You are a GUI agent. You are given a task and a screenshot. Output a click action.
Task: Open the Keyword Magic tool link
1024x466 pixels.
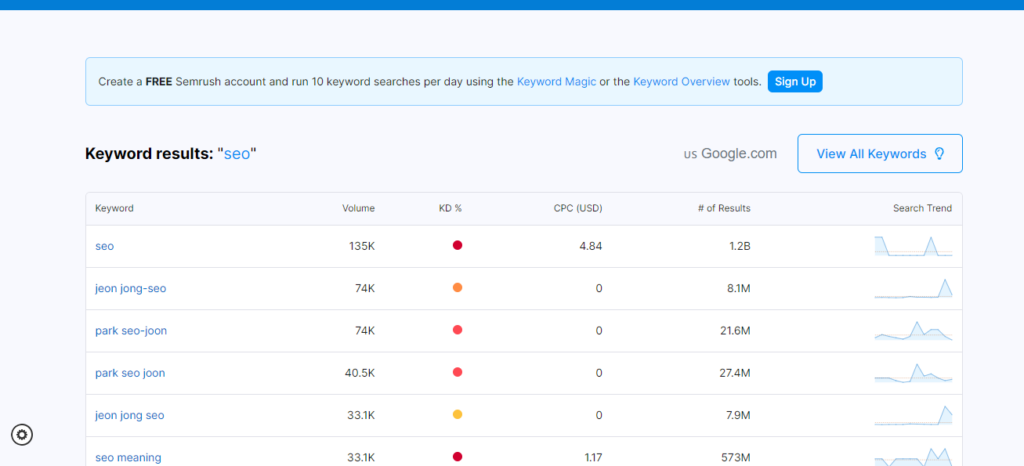(x=556, y=82)
